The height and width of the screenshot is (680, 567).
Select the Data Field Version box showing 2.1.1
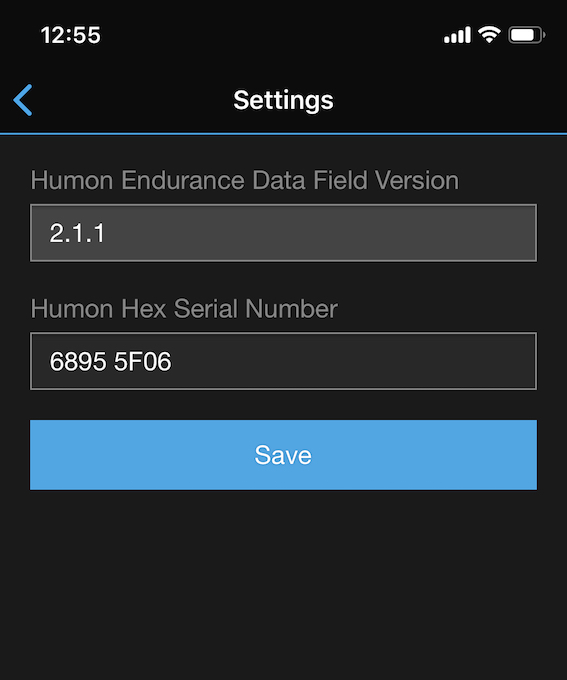tap(283, 233)
